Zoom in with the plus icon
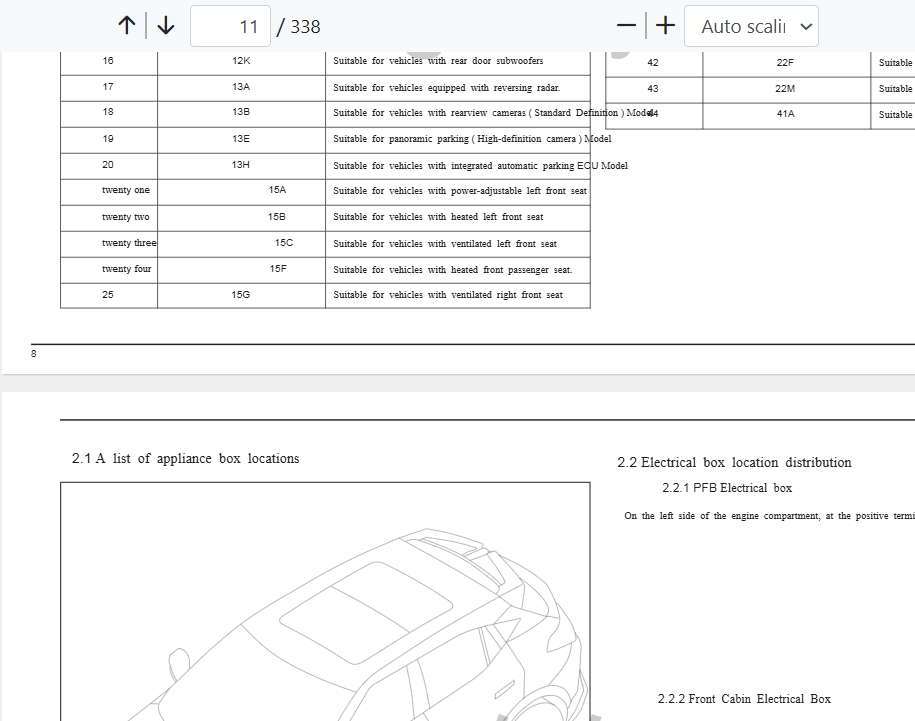The image size is (915, 721). pos(665,26)
